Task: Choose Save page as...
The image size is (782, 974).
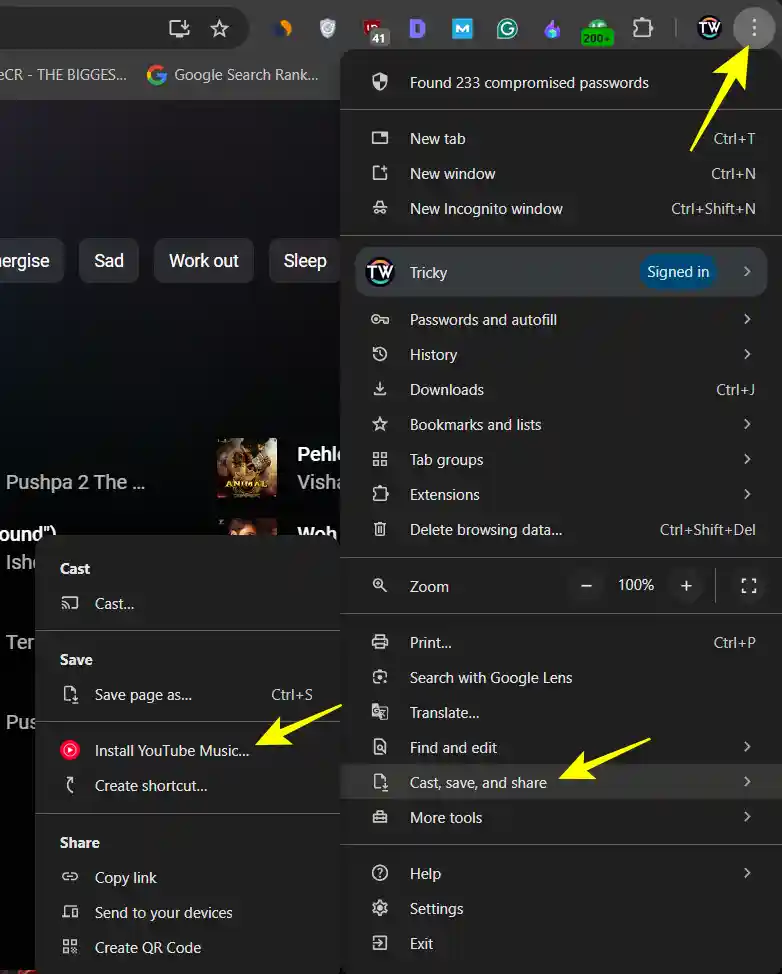Action: (x=188, y=694)
